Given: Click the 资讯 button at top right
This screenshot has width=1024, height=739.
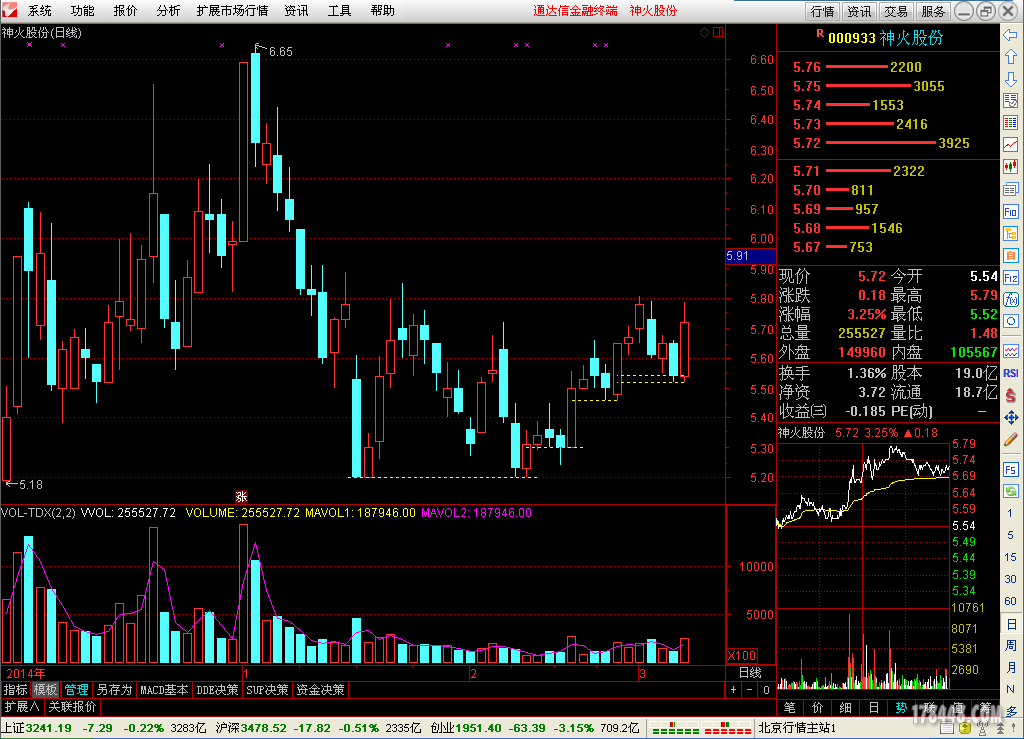Looking at the screenshot, I should click(859, 10).
